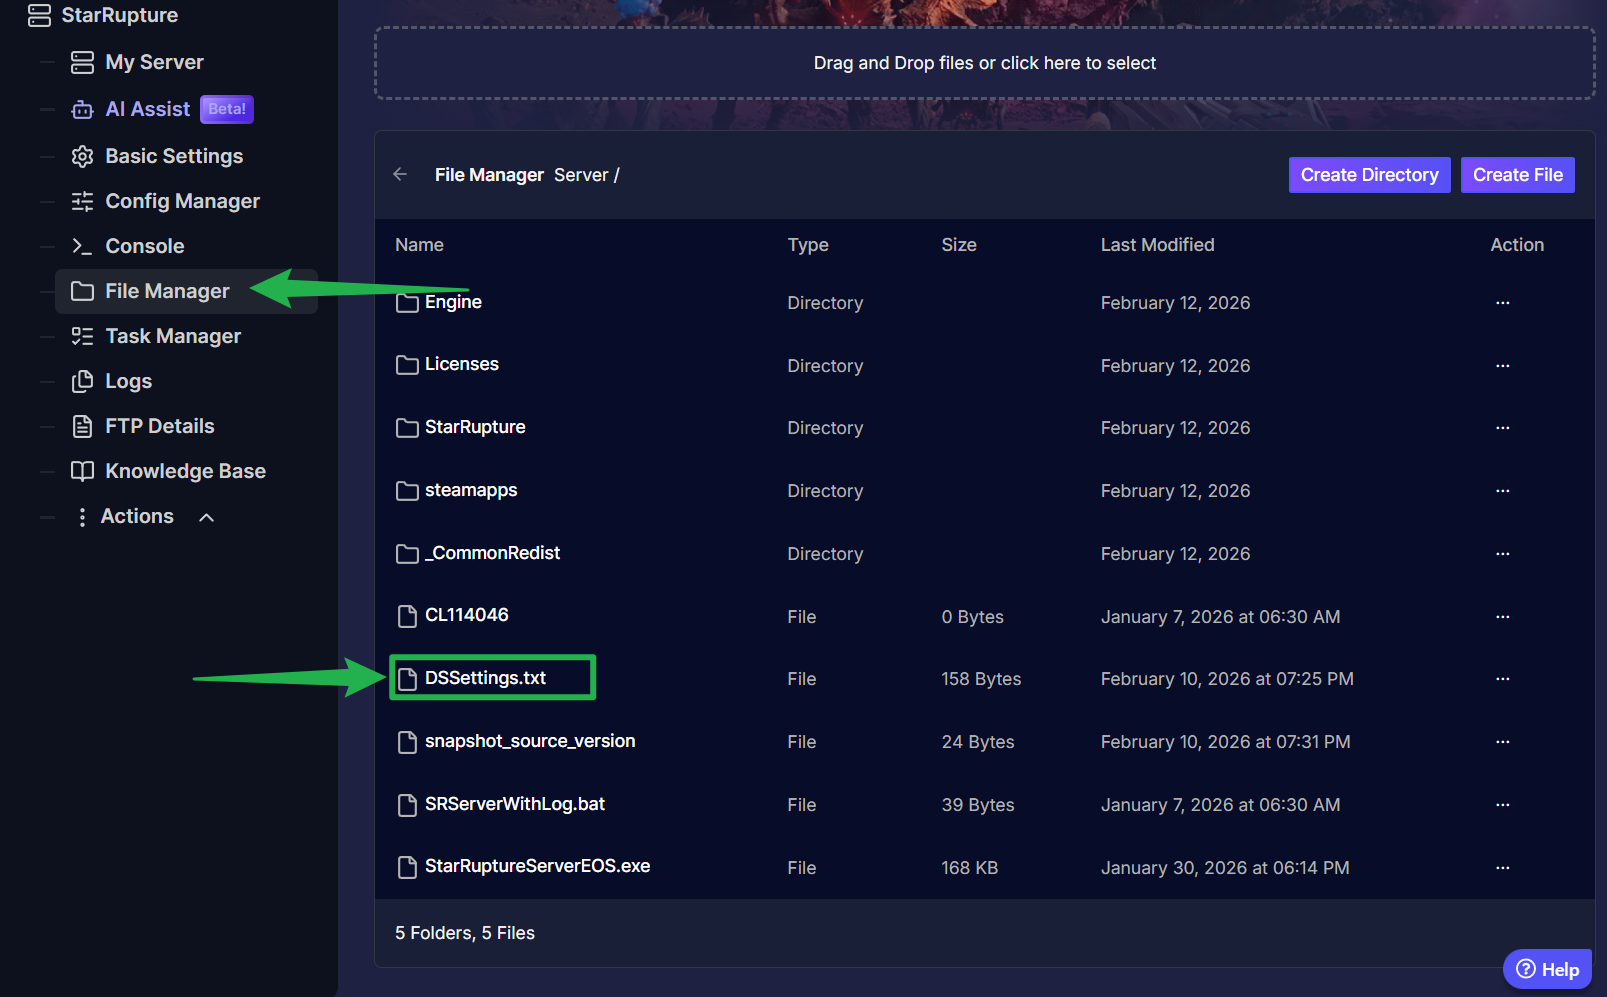Click the back arrow beside File Manager breadcrumb
The image size is (1607, 997).
(400, 174)
